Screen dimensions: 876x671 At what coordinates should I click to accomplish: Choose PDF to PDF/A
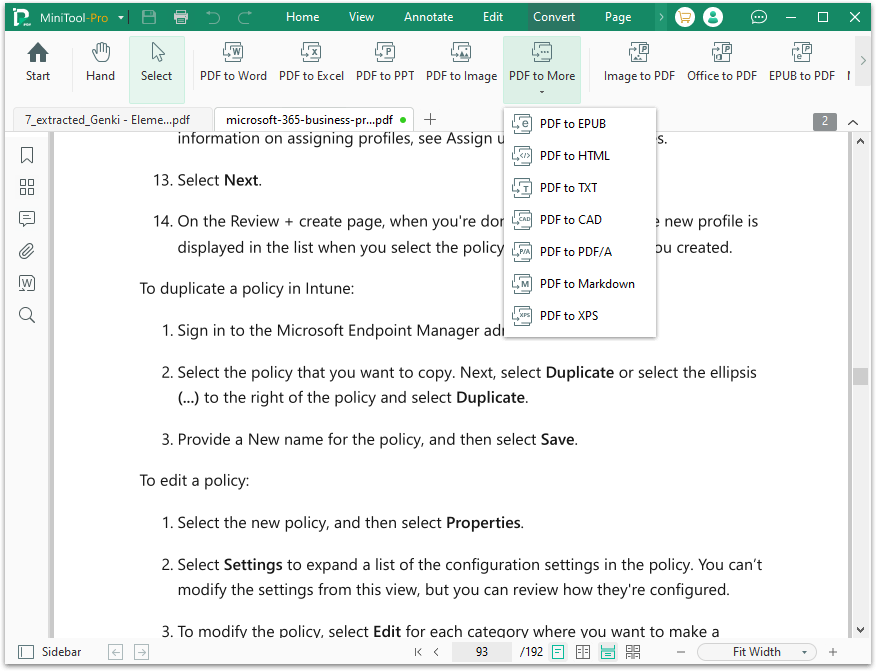click(579, 252)
